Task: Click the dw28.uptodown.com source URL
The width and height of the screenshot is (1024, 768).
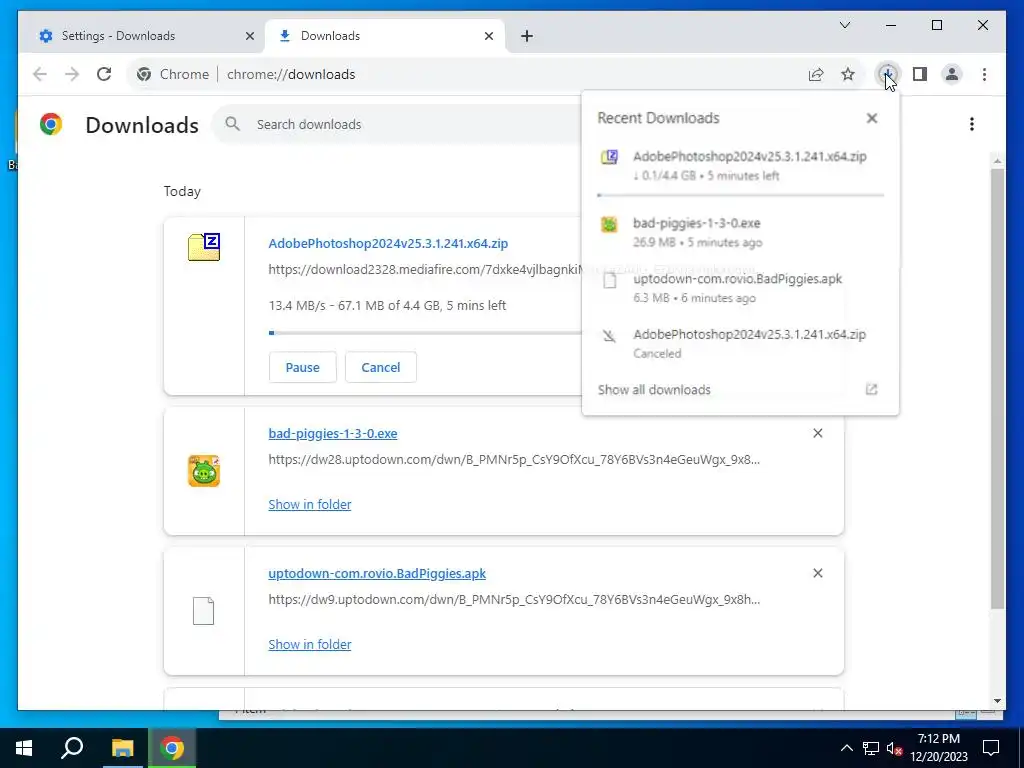Action: 514,460
